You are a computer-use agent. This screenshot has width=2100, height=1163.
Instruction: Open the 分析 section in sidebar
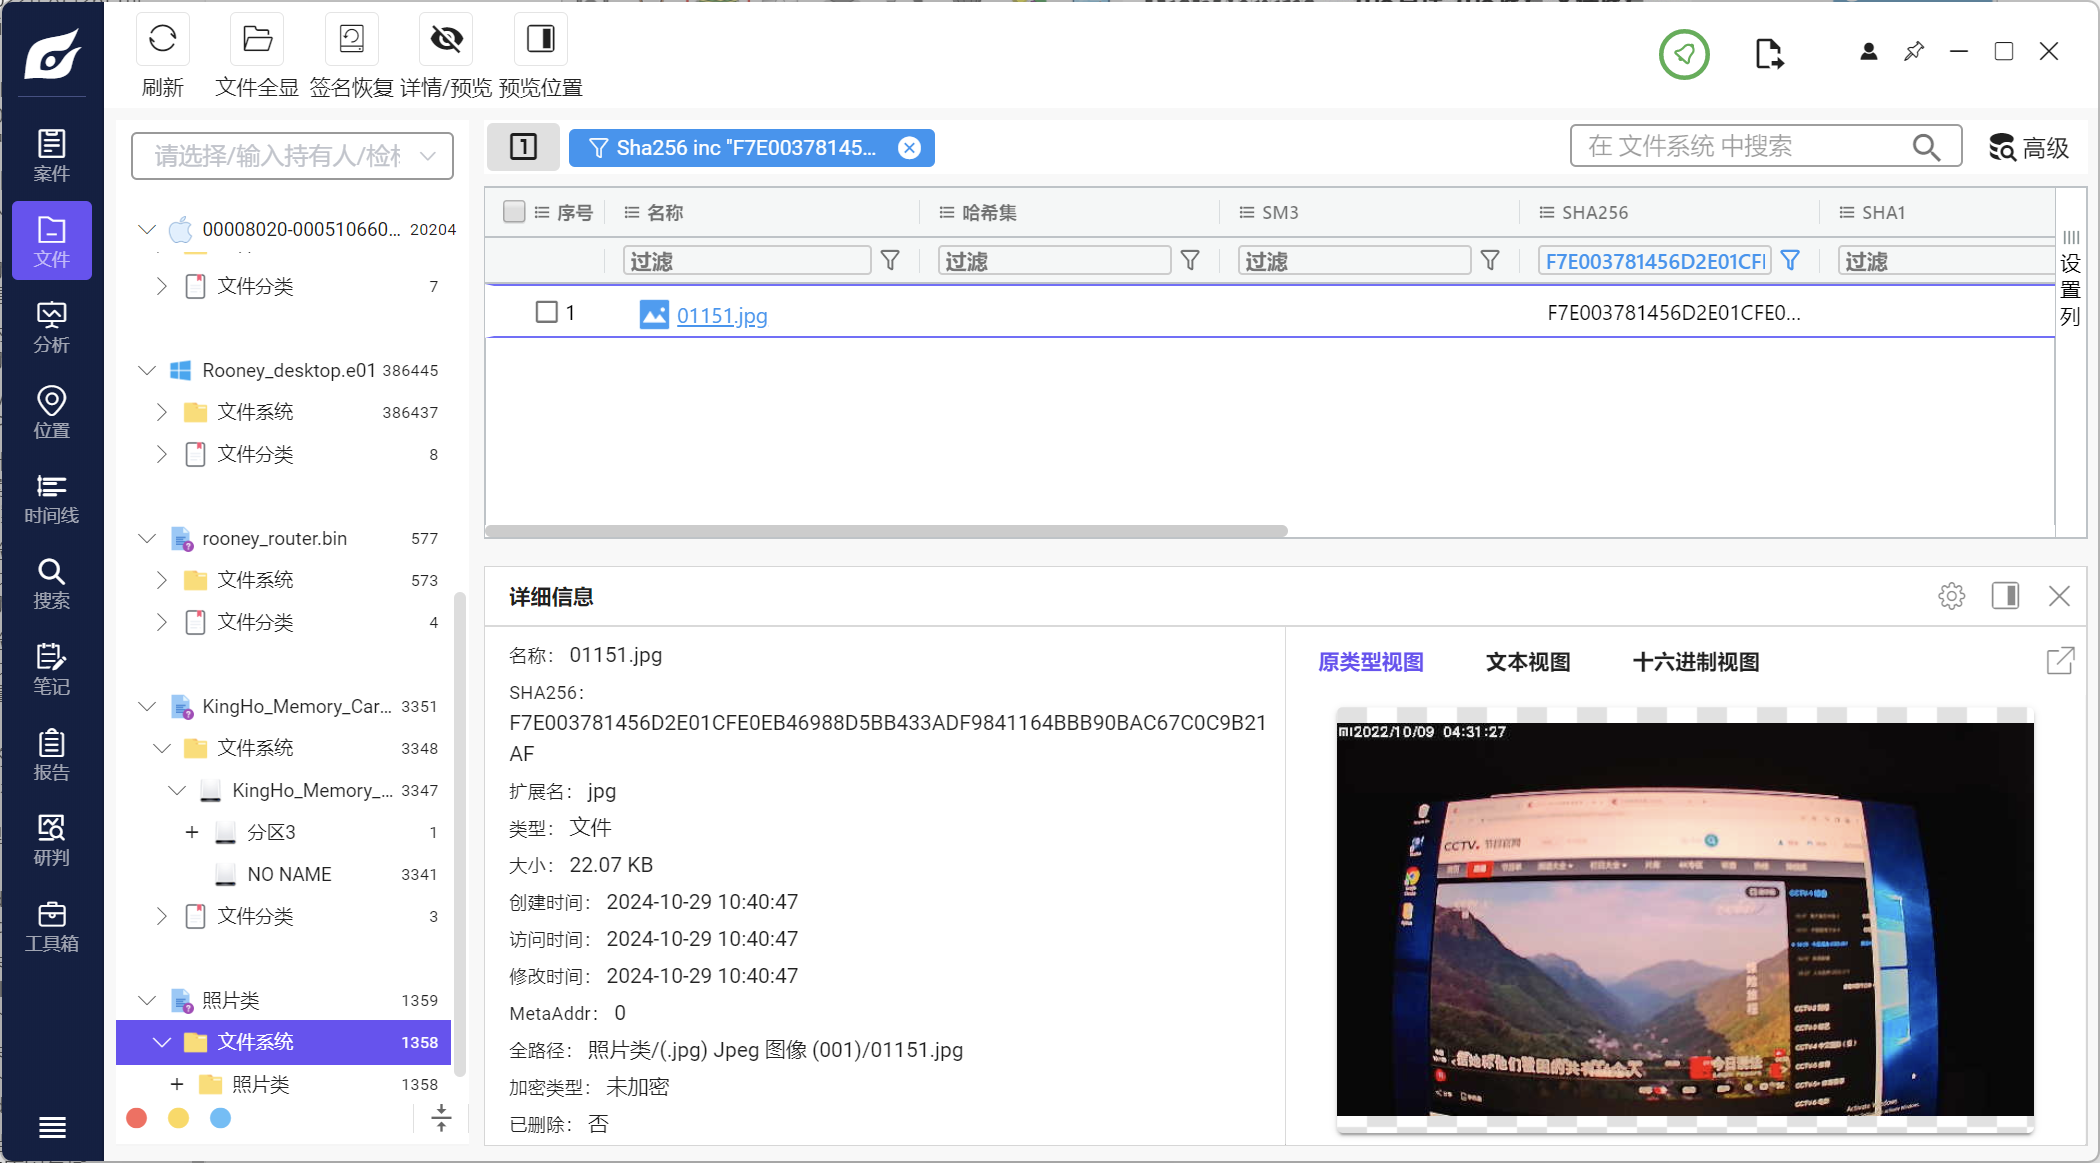tap(52, 327)
